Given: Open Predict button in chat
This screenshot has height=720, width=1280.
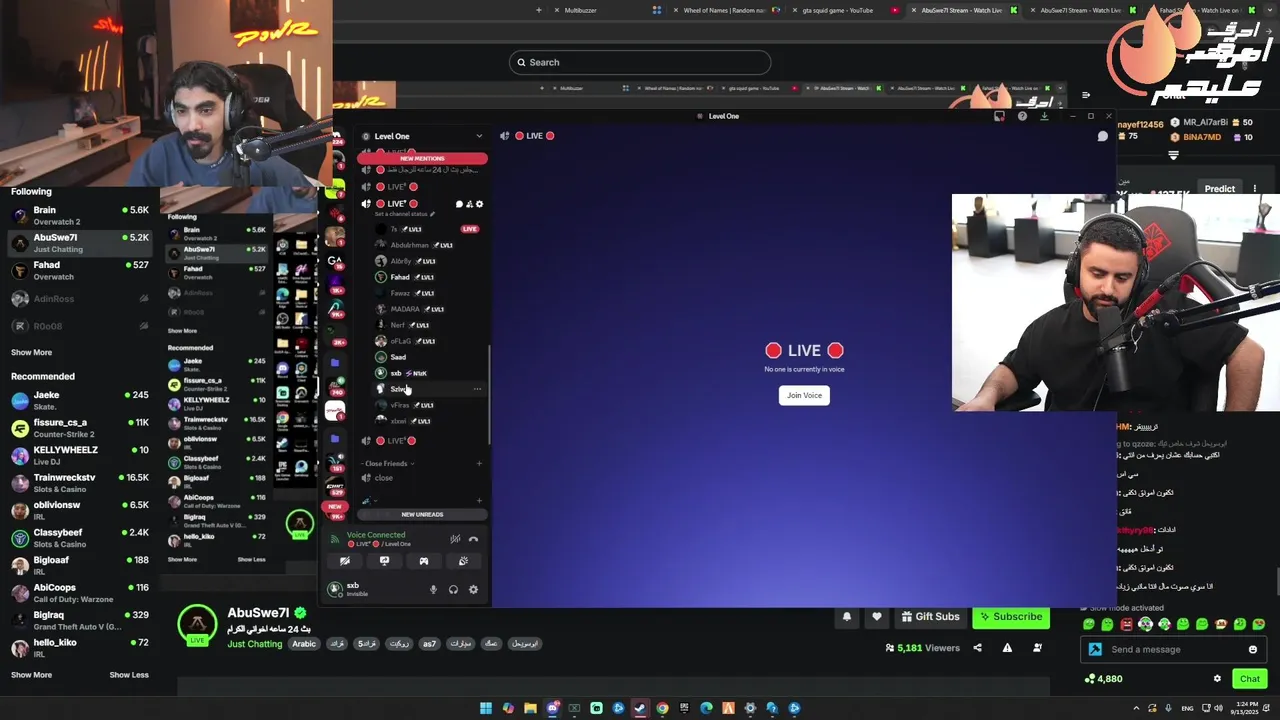Looking at the screenshot, I should 1220,188.
